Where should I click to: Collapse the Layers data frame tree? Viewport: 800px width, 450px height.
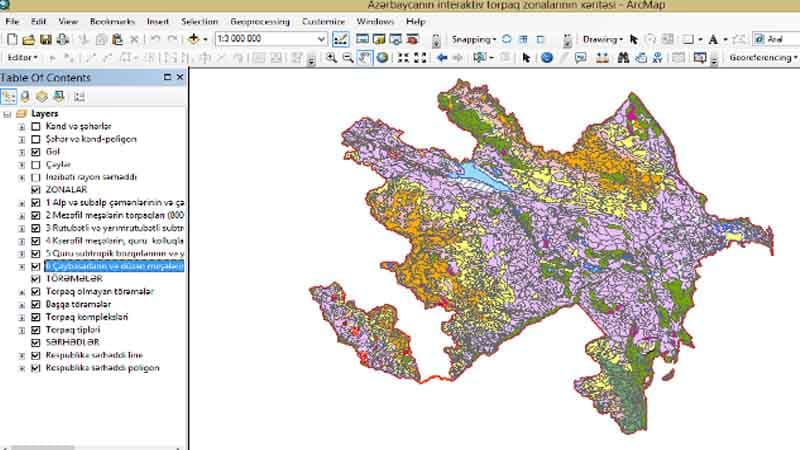(x=7, y=114)
